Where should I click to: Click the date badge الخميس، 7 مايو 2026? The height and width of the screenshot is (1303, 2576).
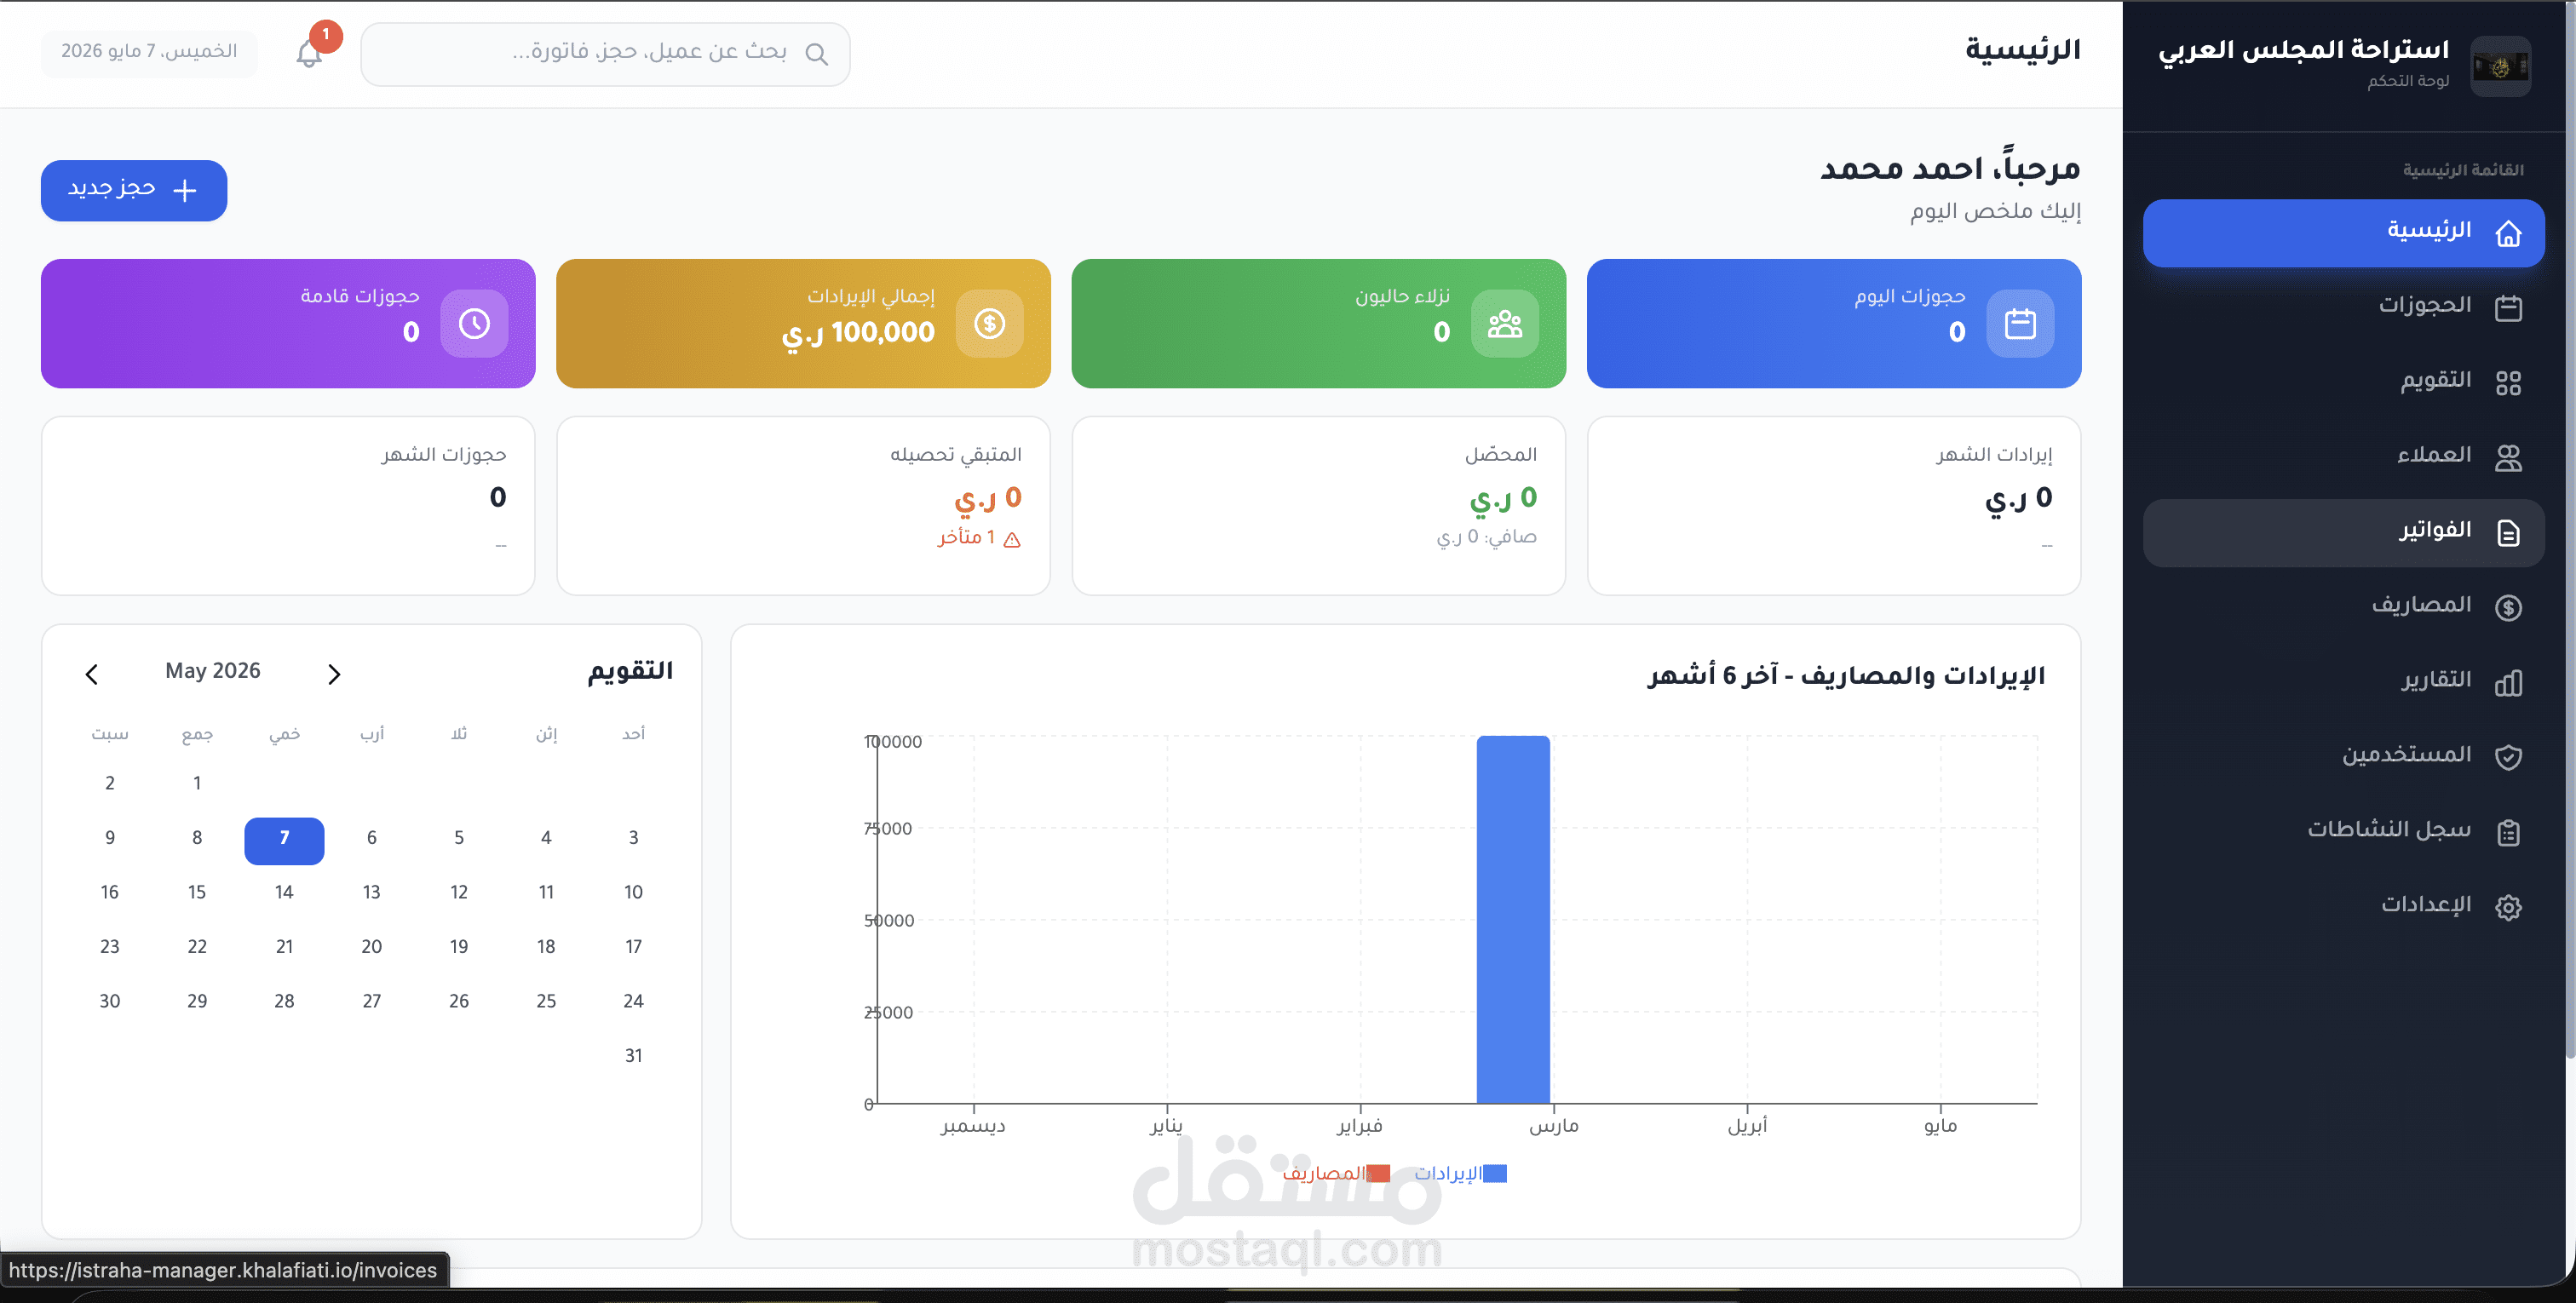pos(149,52)
